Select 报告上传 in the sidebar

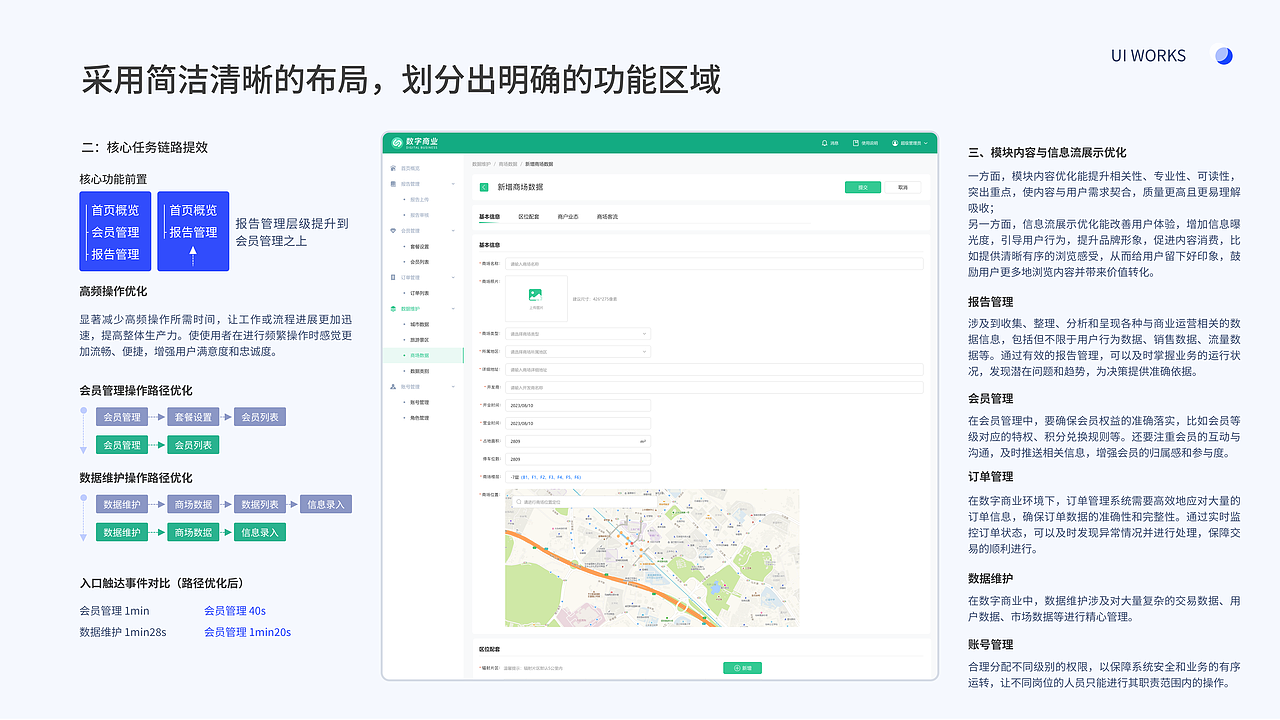pyautogui.click(x=420, y=200)
